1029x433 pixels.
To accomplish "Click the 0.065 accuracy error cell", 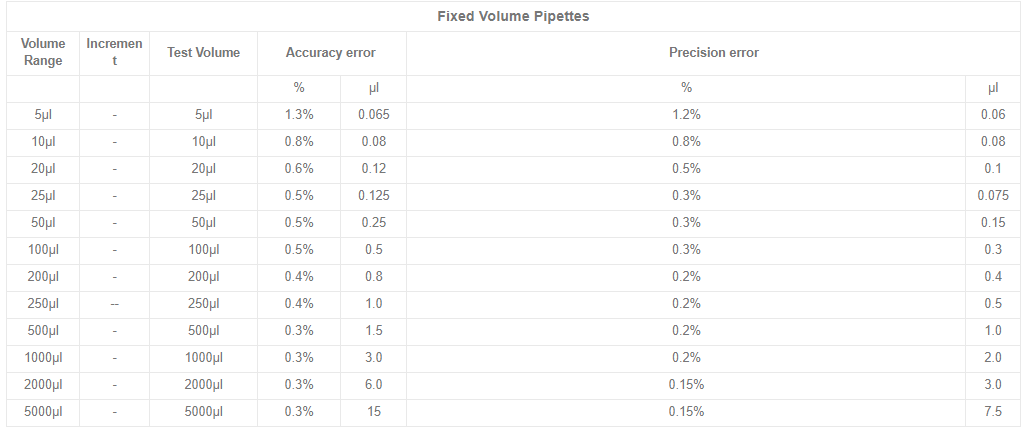I will [x=373, y=115].
